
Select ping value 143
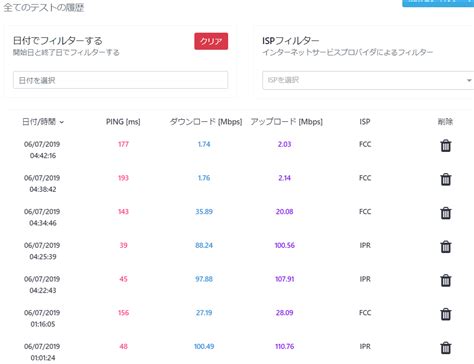[123, 212]
